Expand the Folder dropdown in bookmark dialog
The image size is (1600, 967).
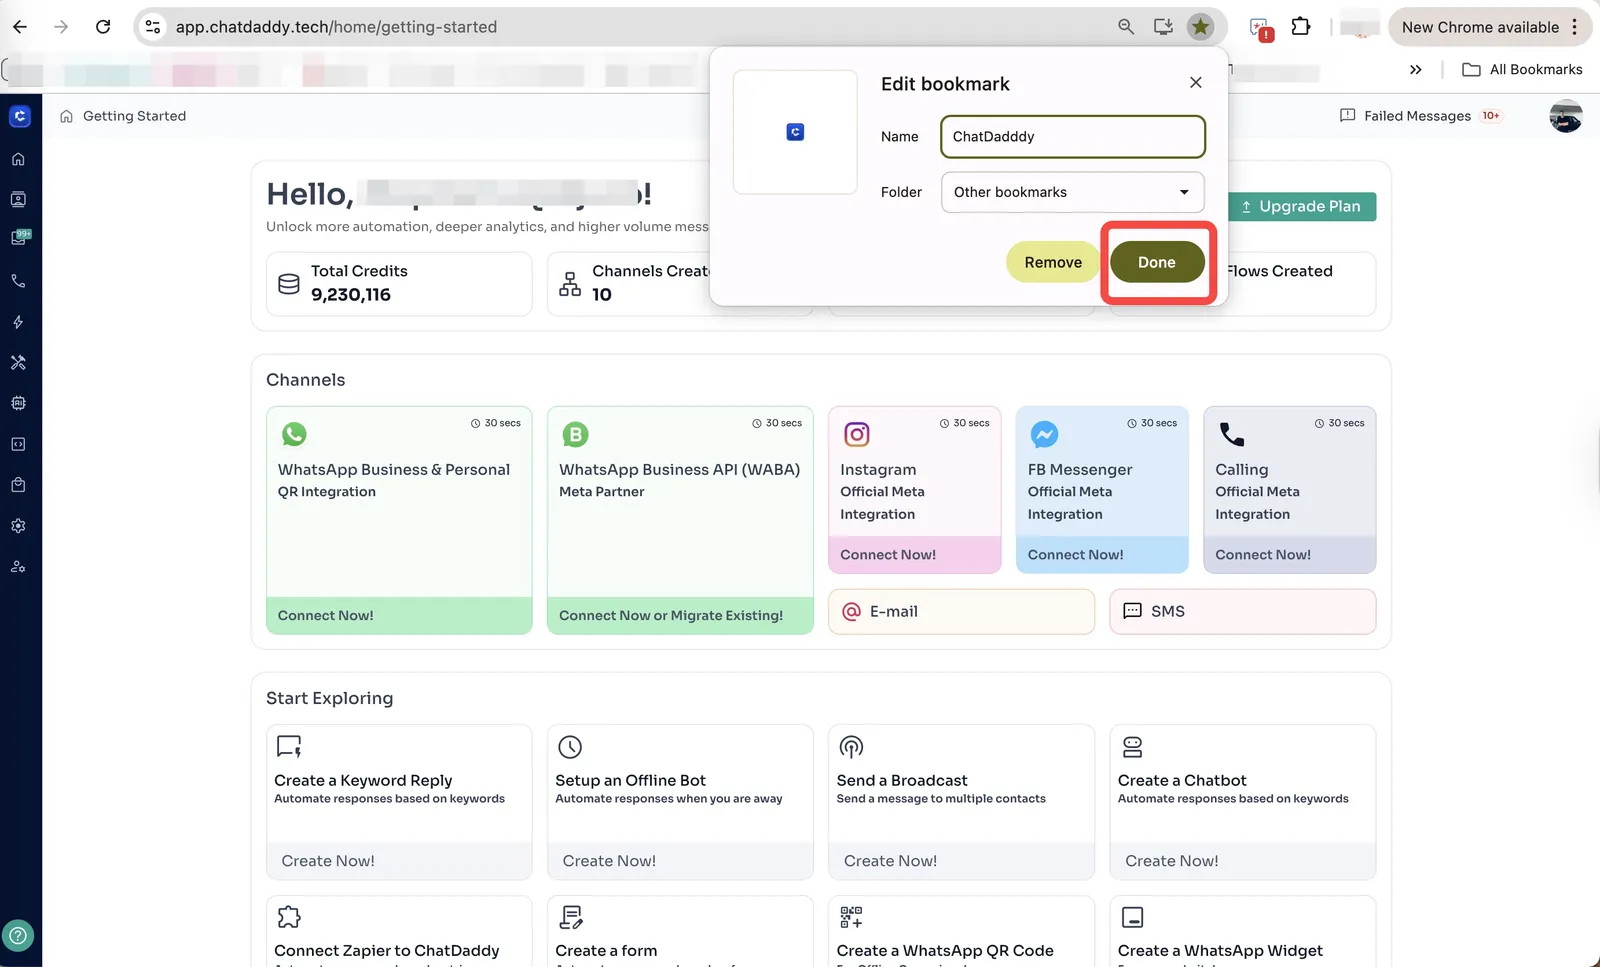click(x=1072, y=192)
